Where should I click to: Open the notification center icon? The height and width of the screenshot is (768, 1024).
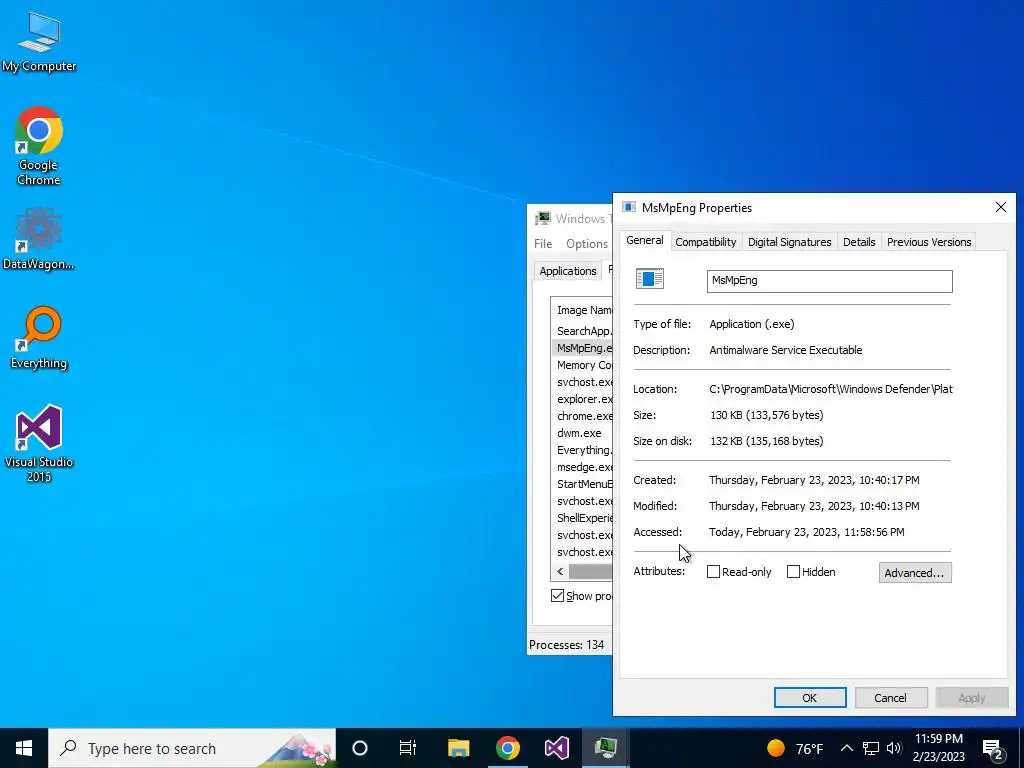[993, 750]
